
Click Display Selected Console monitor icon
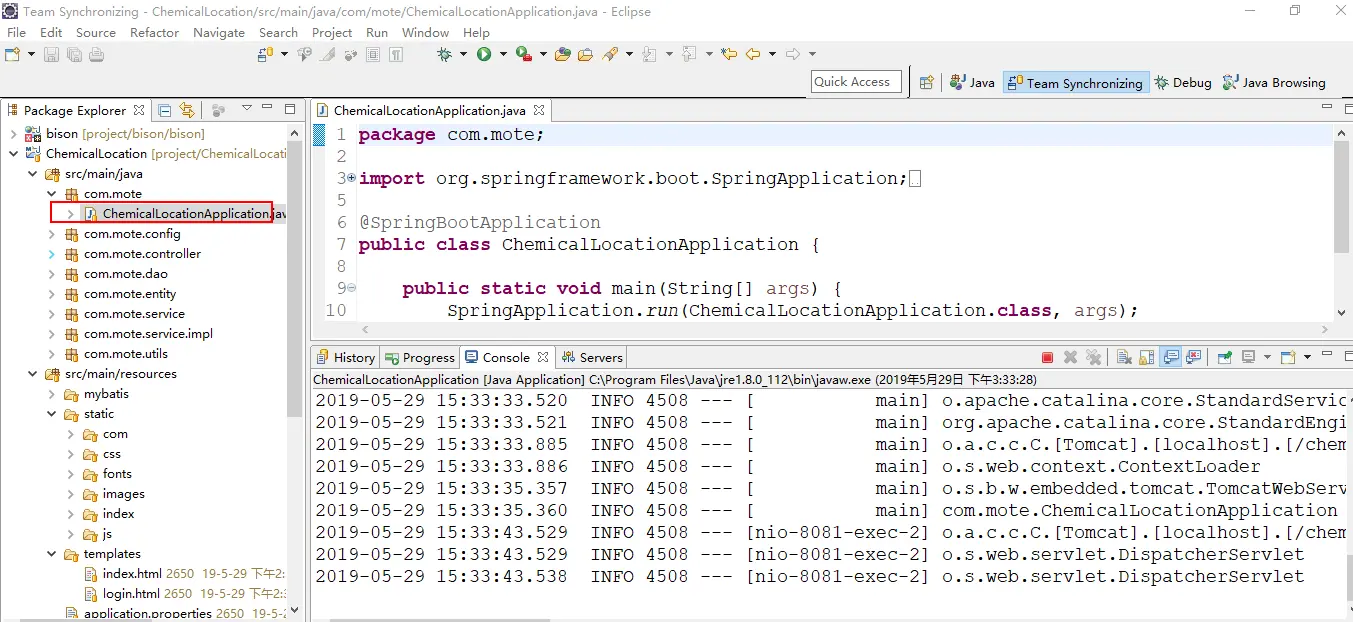1247,357
